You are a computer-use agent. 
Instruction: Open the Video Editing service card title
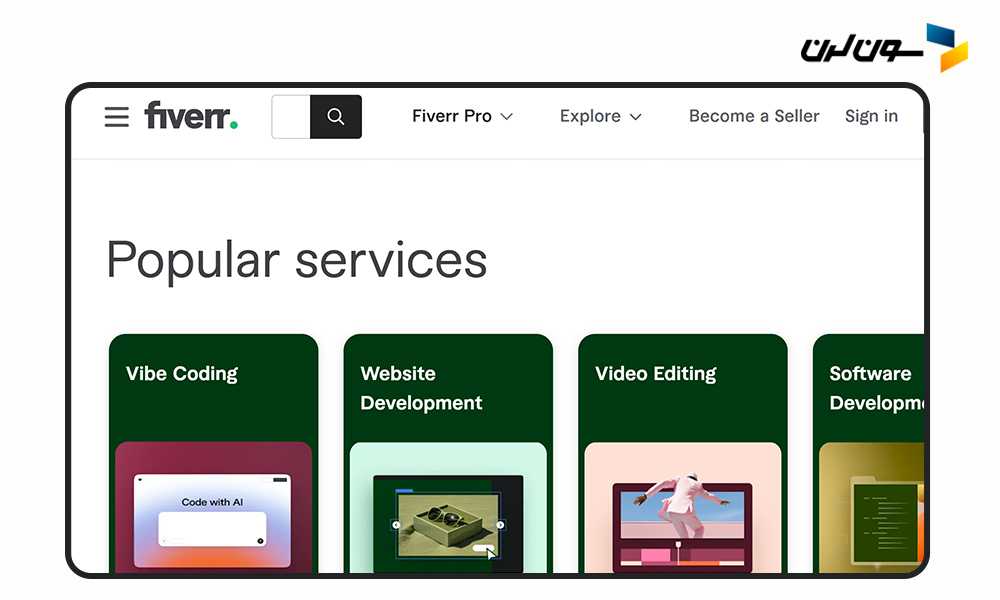[x=656, y=374]
